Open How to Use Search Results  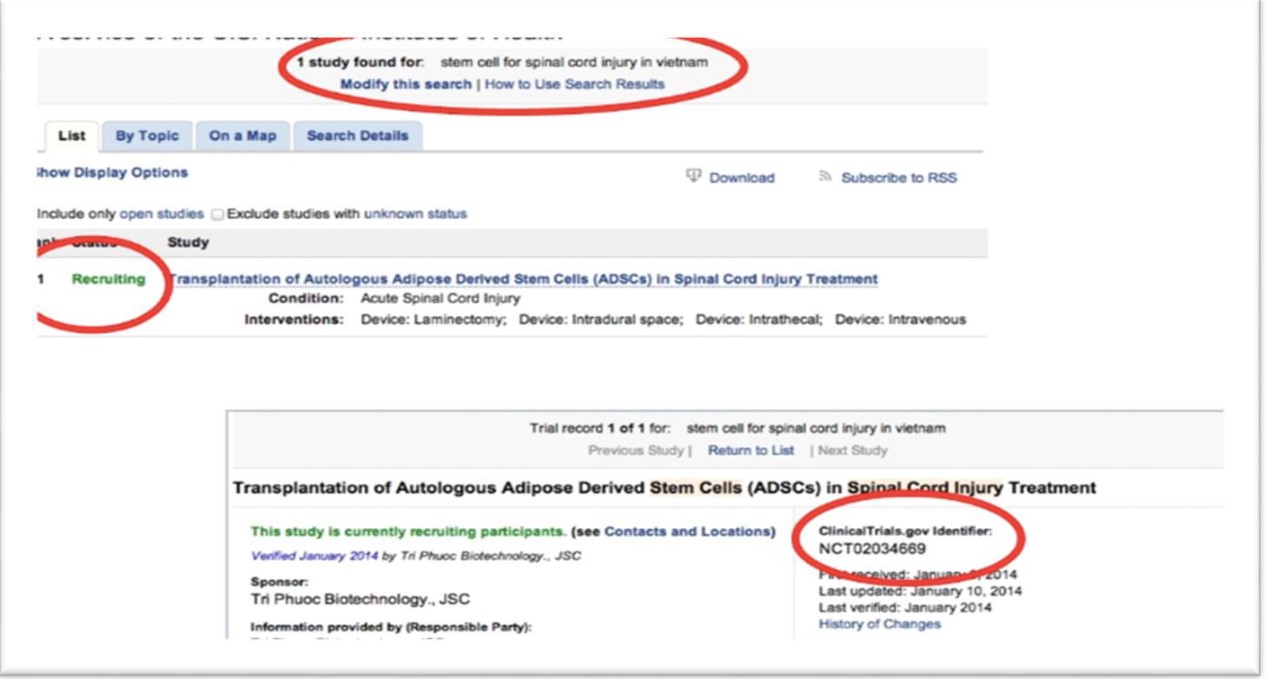[574, 84]
